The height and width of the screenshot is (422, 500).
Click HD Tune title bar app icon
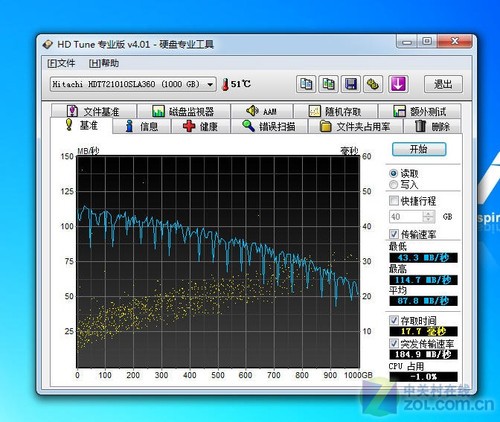pos(48,44)
